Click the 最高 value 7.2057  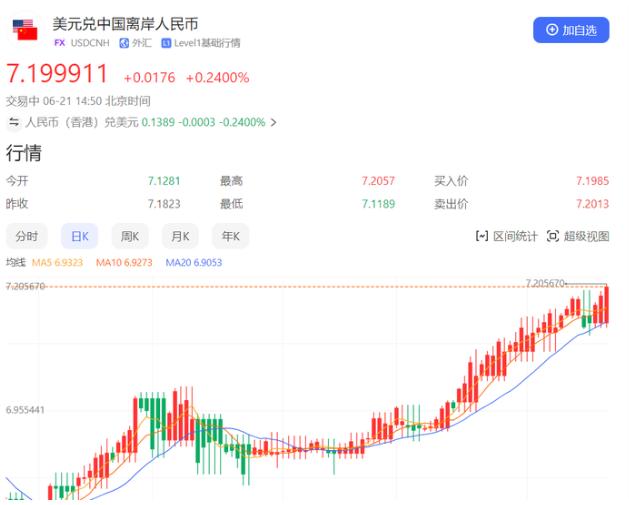378,181
